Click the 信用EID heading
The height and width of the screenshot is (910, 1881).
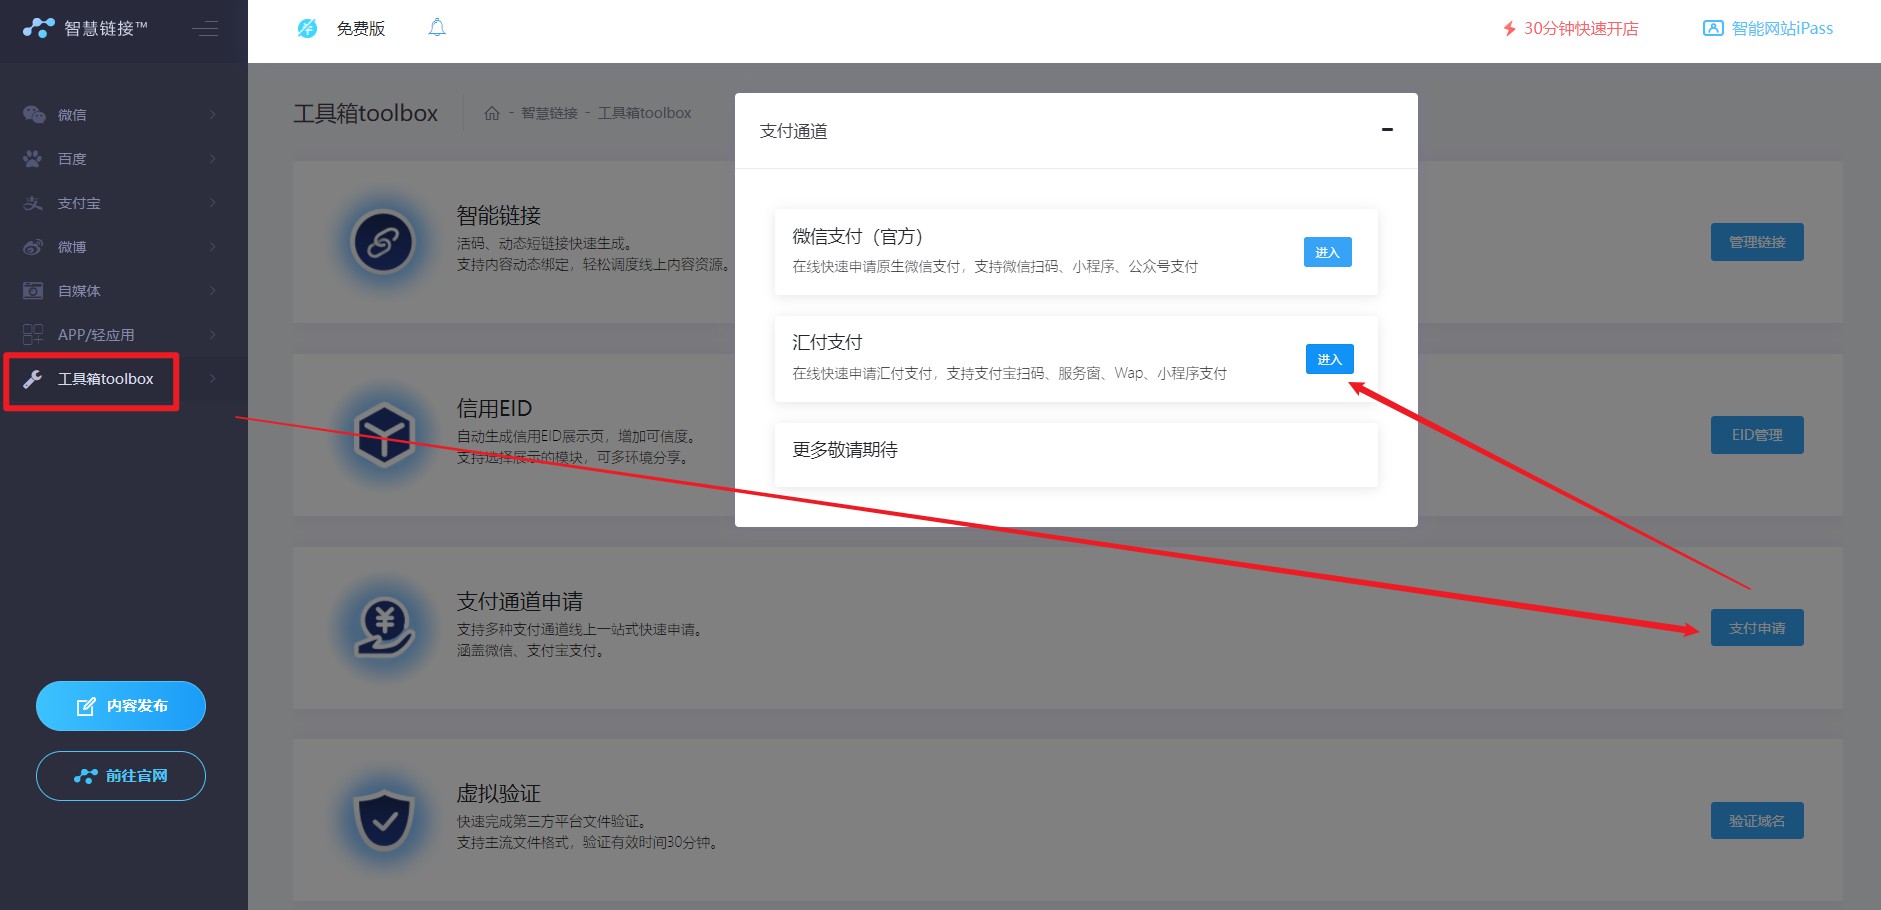[494, 408]
